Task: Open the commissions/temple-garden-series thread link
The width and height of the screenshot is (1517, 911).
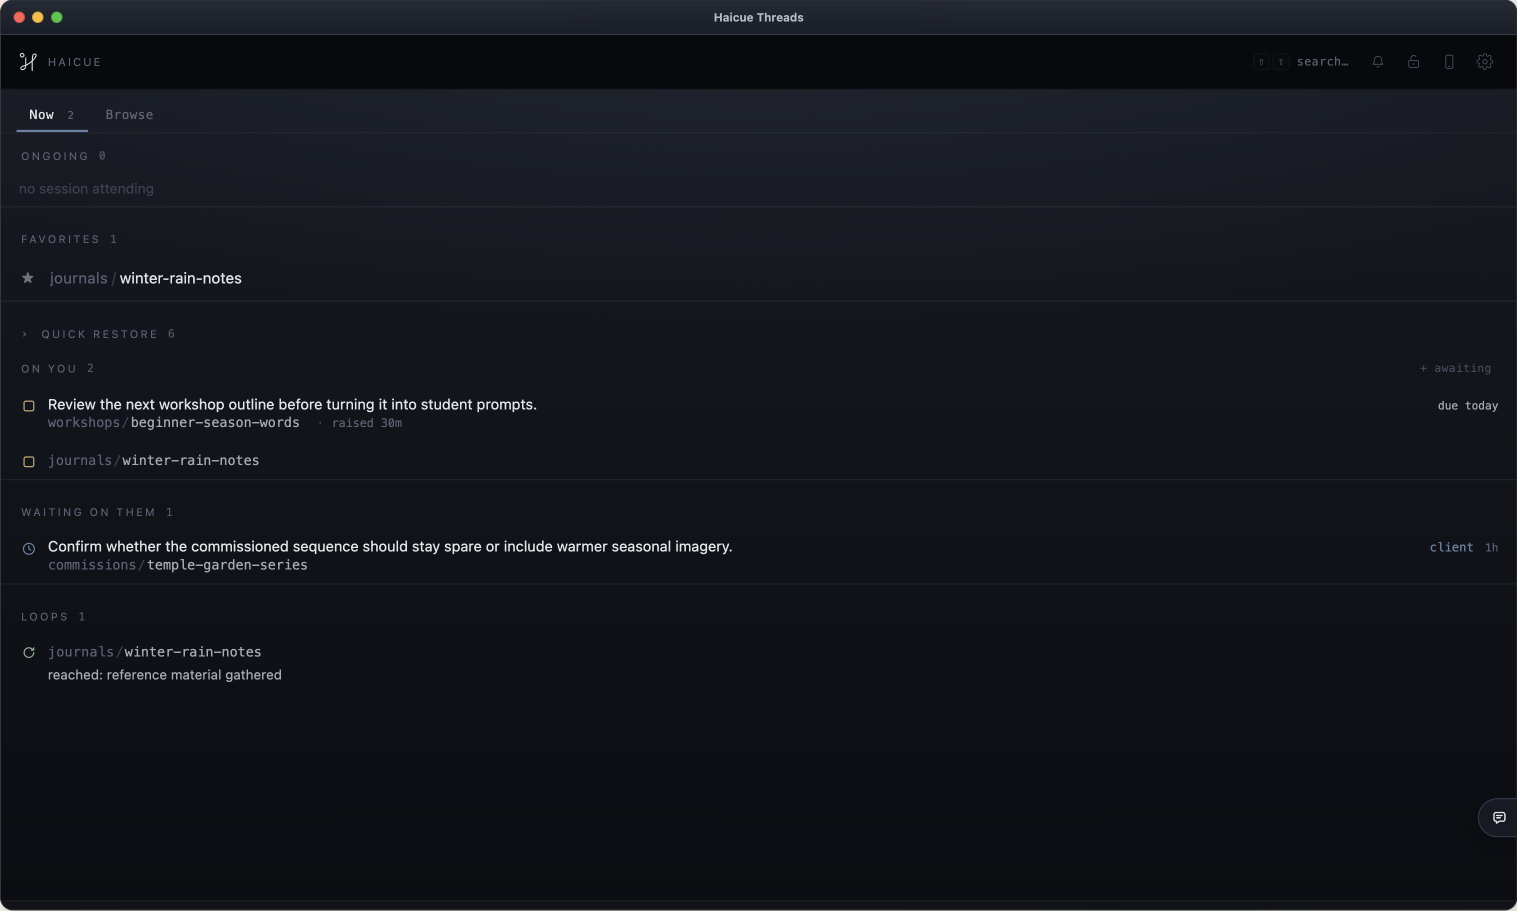Action: (178, 565)
